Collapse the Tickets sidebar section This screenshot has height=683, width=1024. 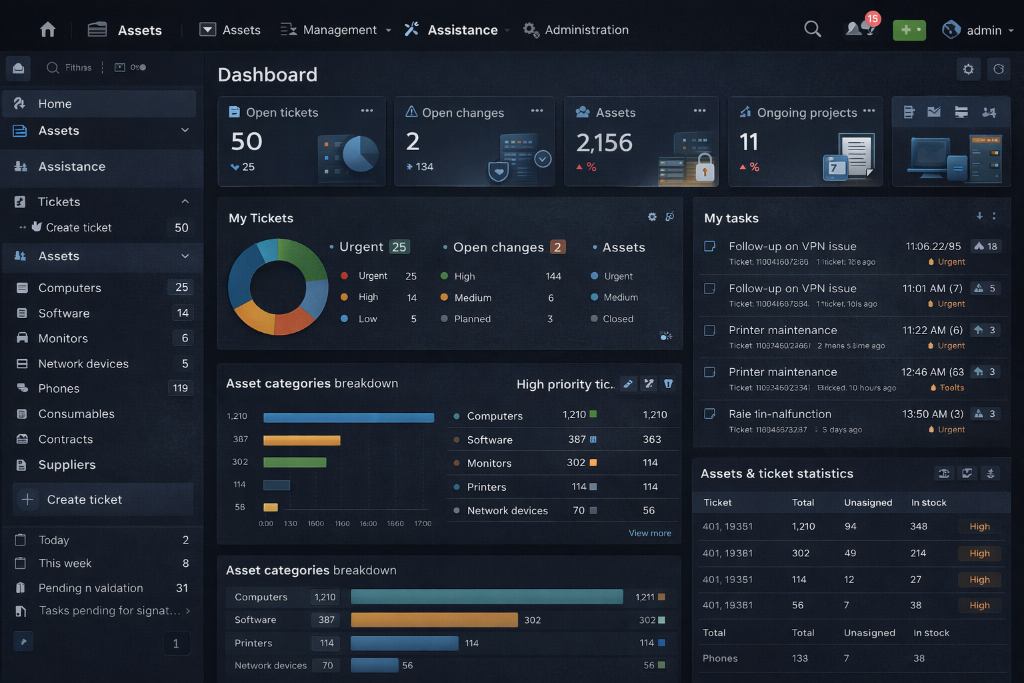coord(185,202)
